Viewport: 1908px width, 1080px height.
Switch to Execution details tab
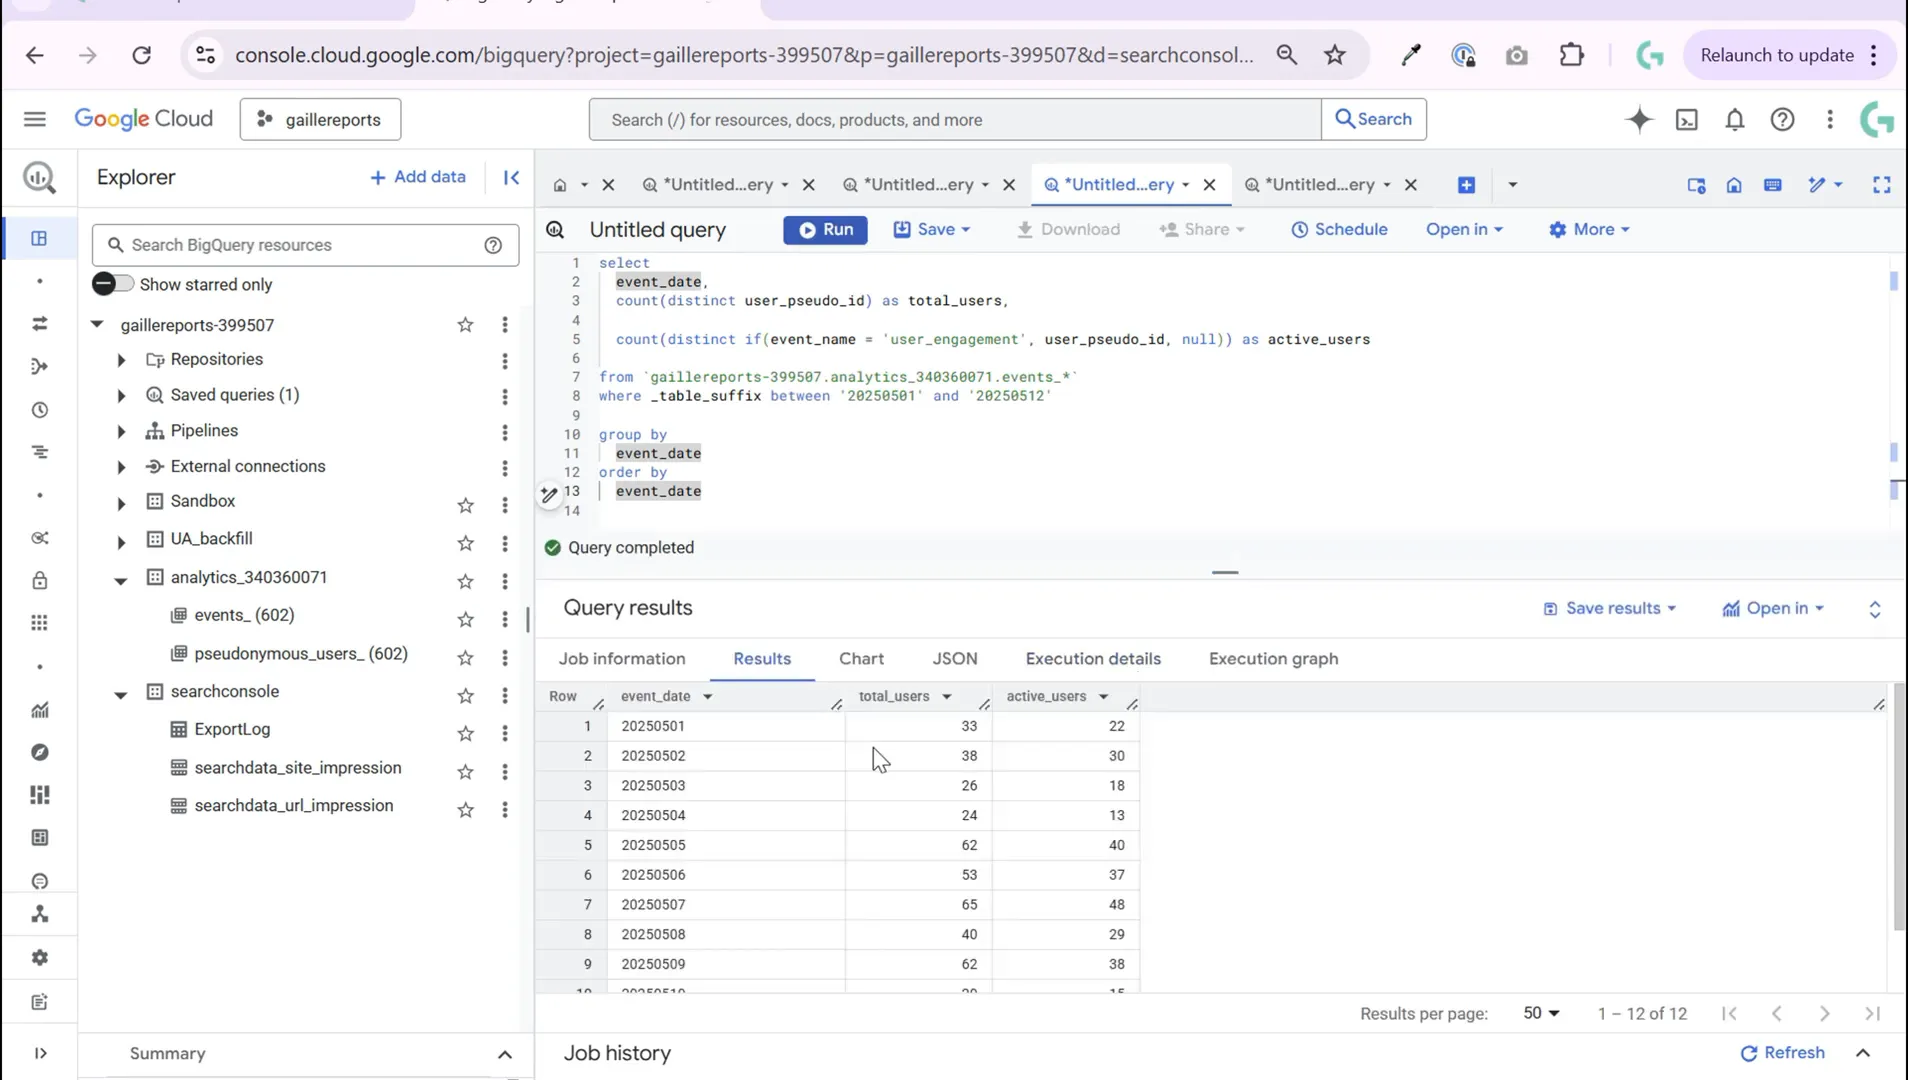(1093, 659)
